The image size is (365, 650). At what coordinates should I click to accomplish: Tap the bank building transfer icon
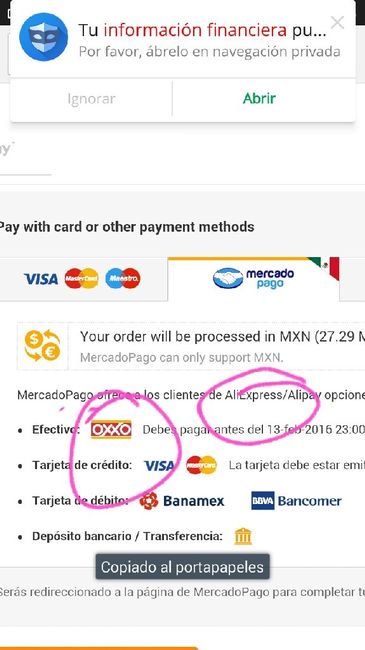tap(243, 536)
